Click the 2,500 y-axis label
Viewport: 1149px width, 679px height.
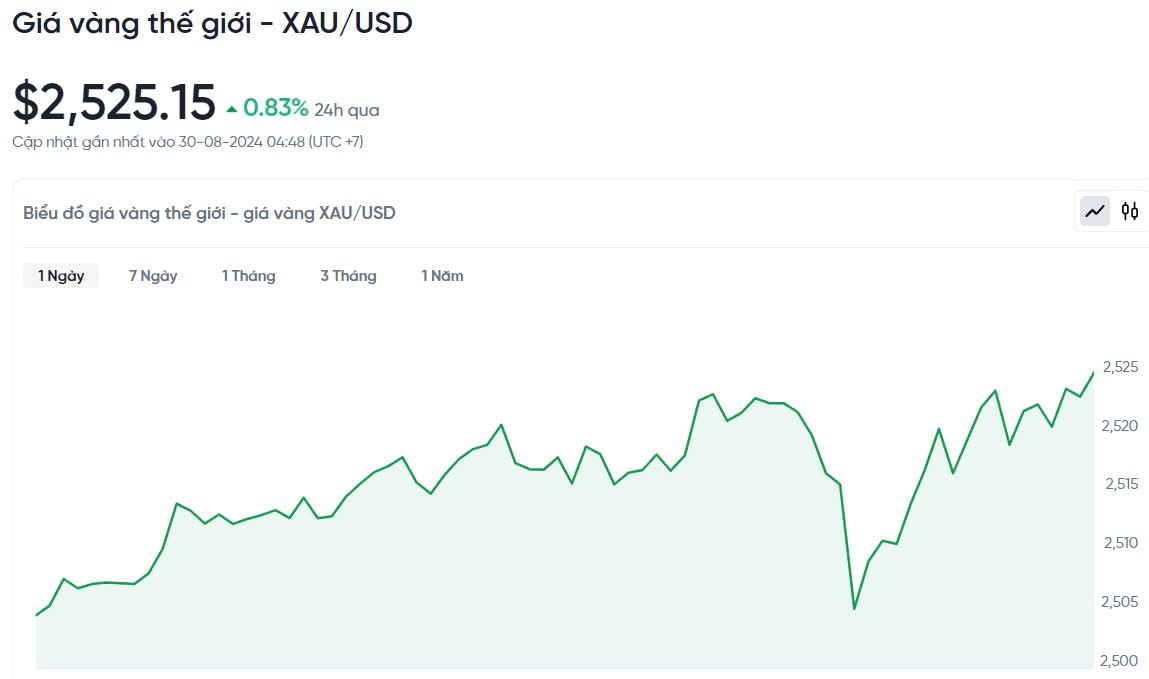coord(1120,661)
